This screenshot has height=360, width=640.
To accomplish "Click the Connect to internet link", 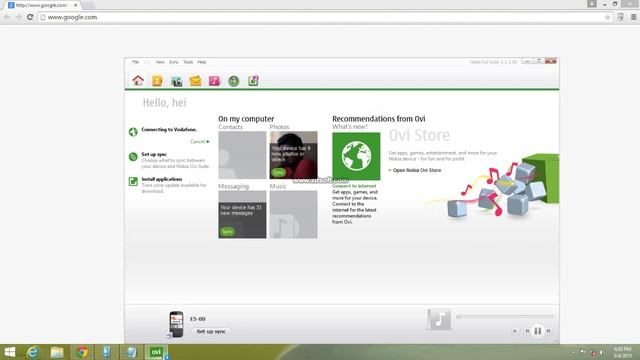I will (354, 186).
